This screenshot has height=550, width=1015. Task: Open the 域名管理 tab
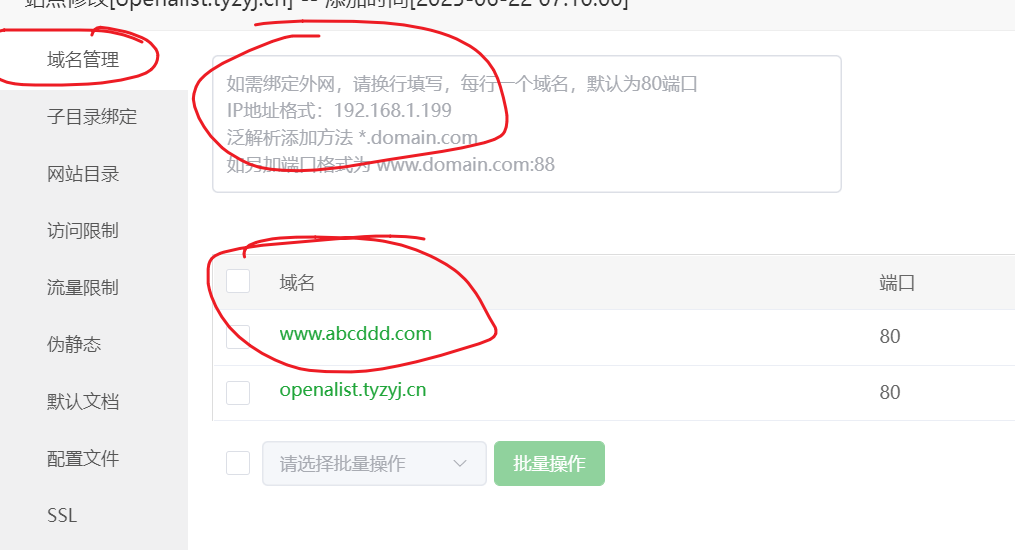[83, 60]
